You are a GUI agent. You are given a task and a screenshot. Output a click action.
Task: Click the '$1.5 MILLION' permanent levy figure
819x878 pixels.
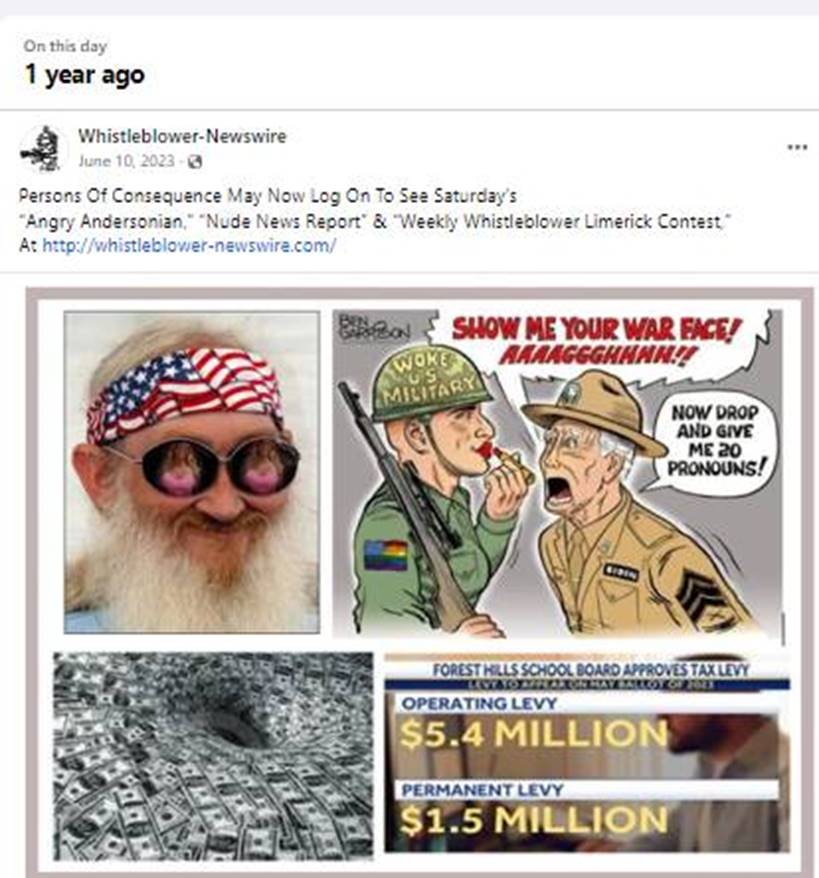click(534, 819)
